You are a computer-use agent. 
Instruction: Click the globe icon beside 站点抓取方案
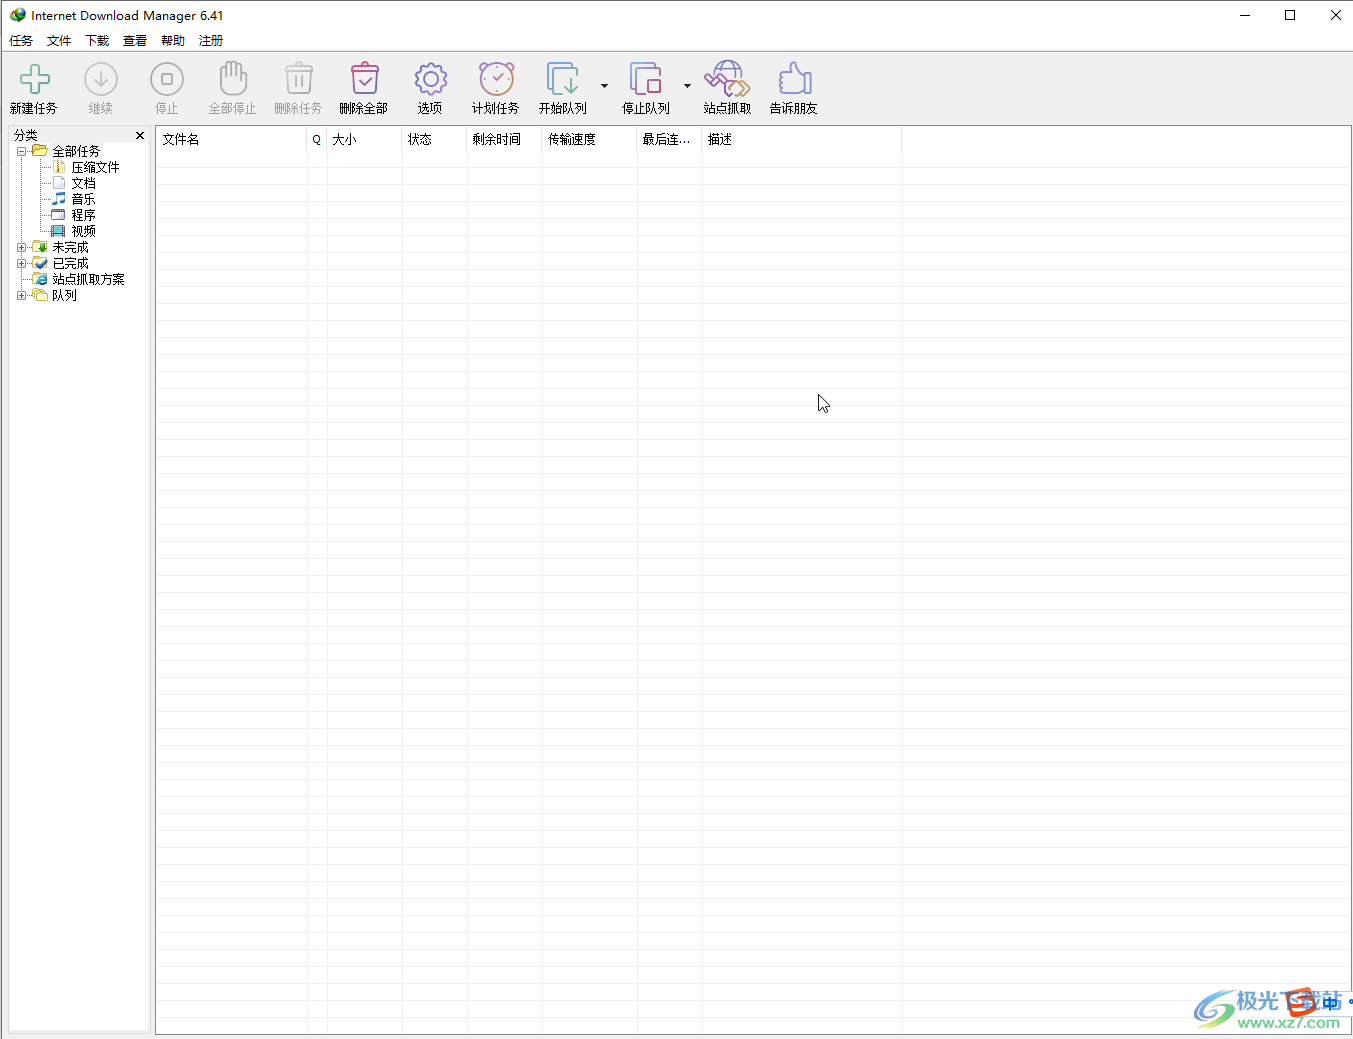click(x=40, y=279)
